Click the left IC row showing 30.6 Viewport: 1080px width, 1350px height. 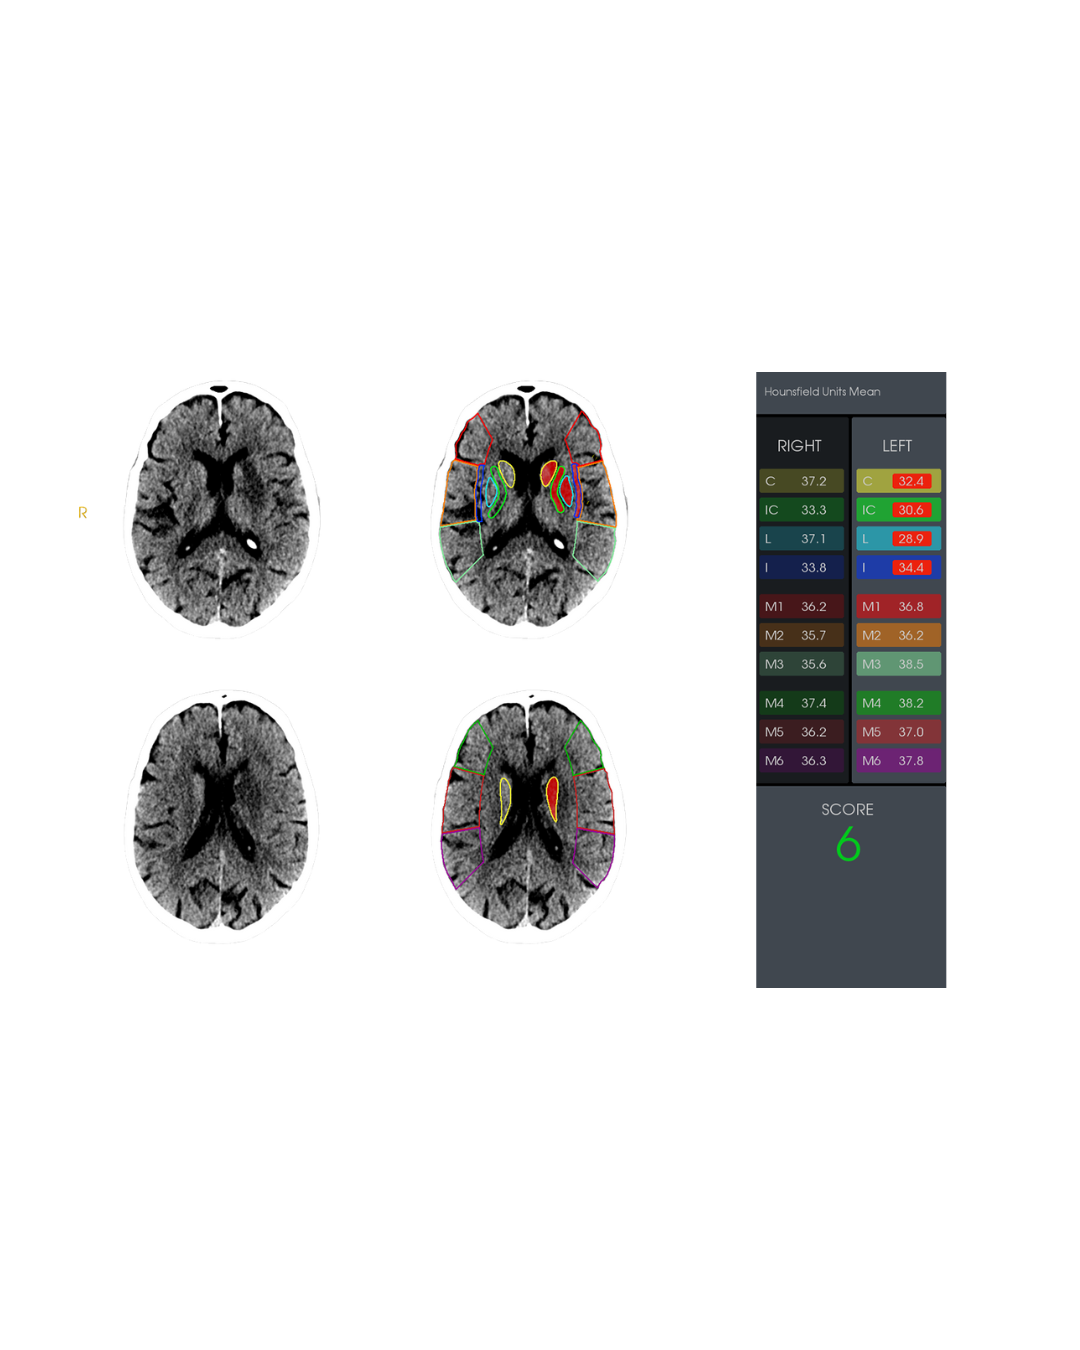(898, 510)
